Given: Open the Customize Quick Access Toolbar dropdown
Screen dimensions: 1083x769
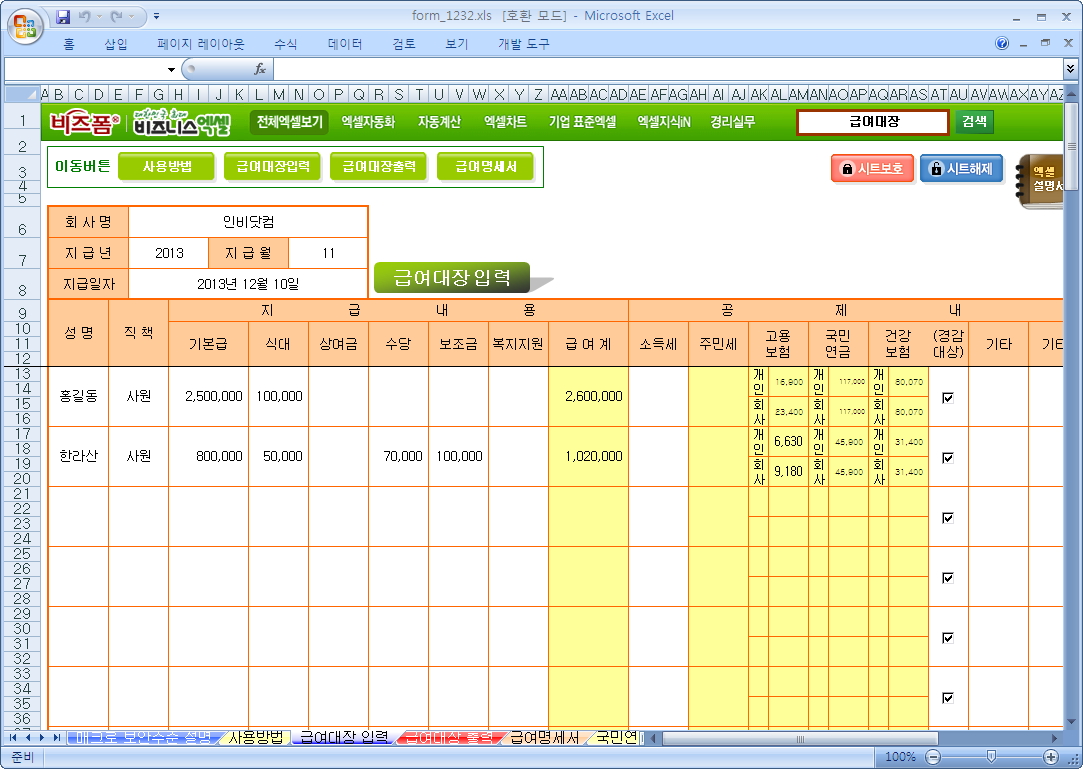Looking at the screenshot, I should point(157,17).
